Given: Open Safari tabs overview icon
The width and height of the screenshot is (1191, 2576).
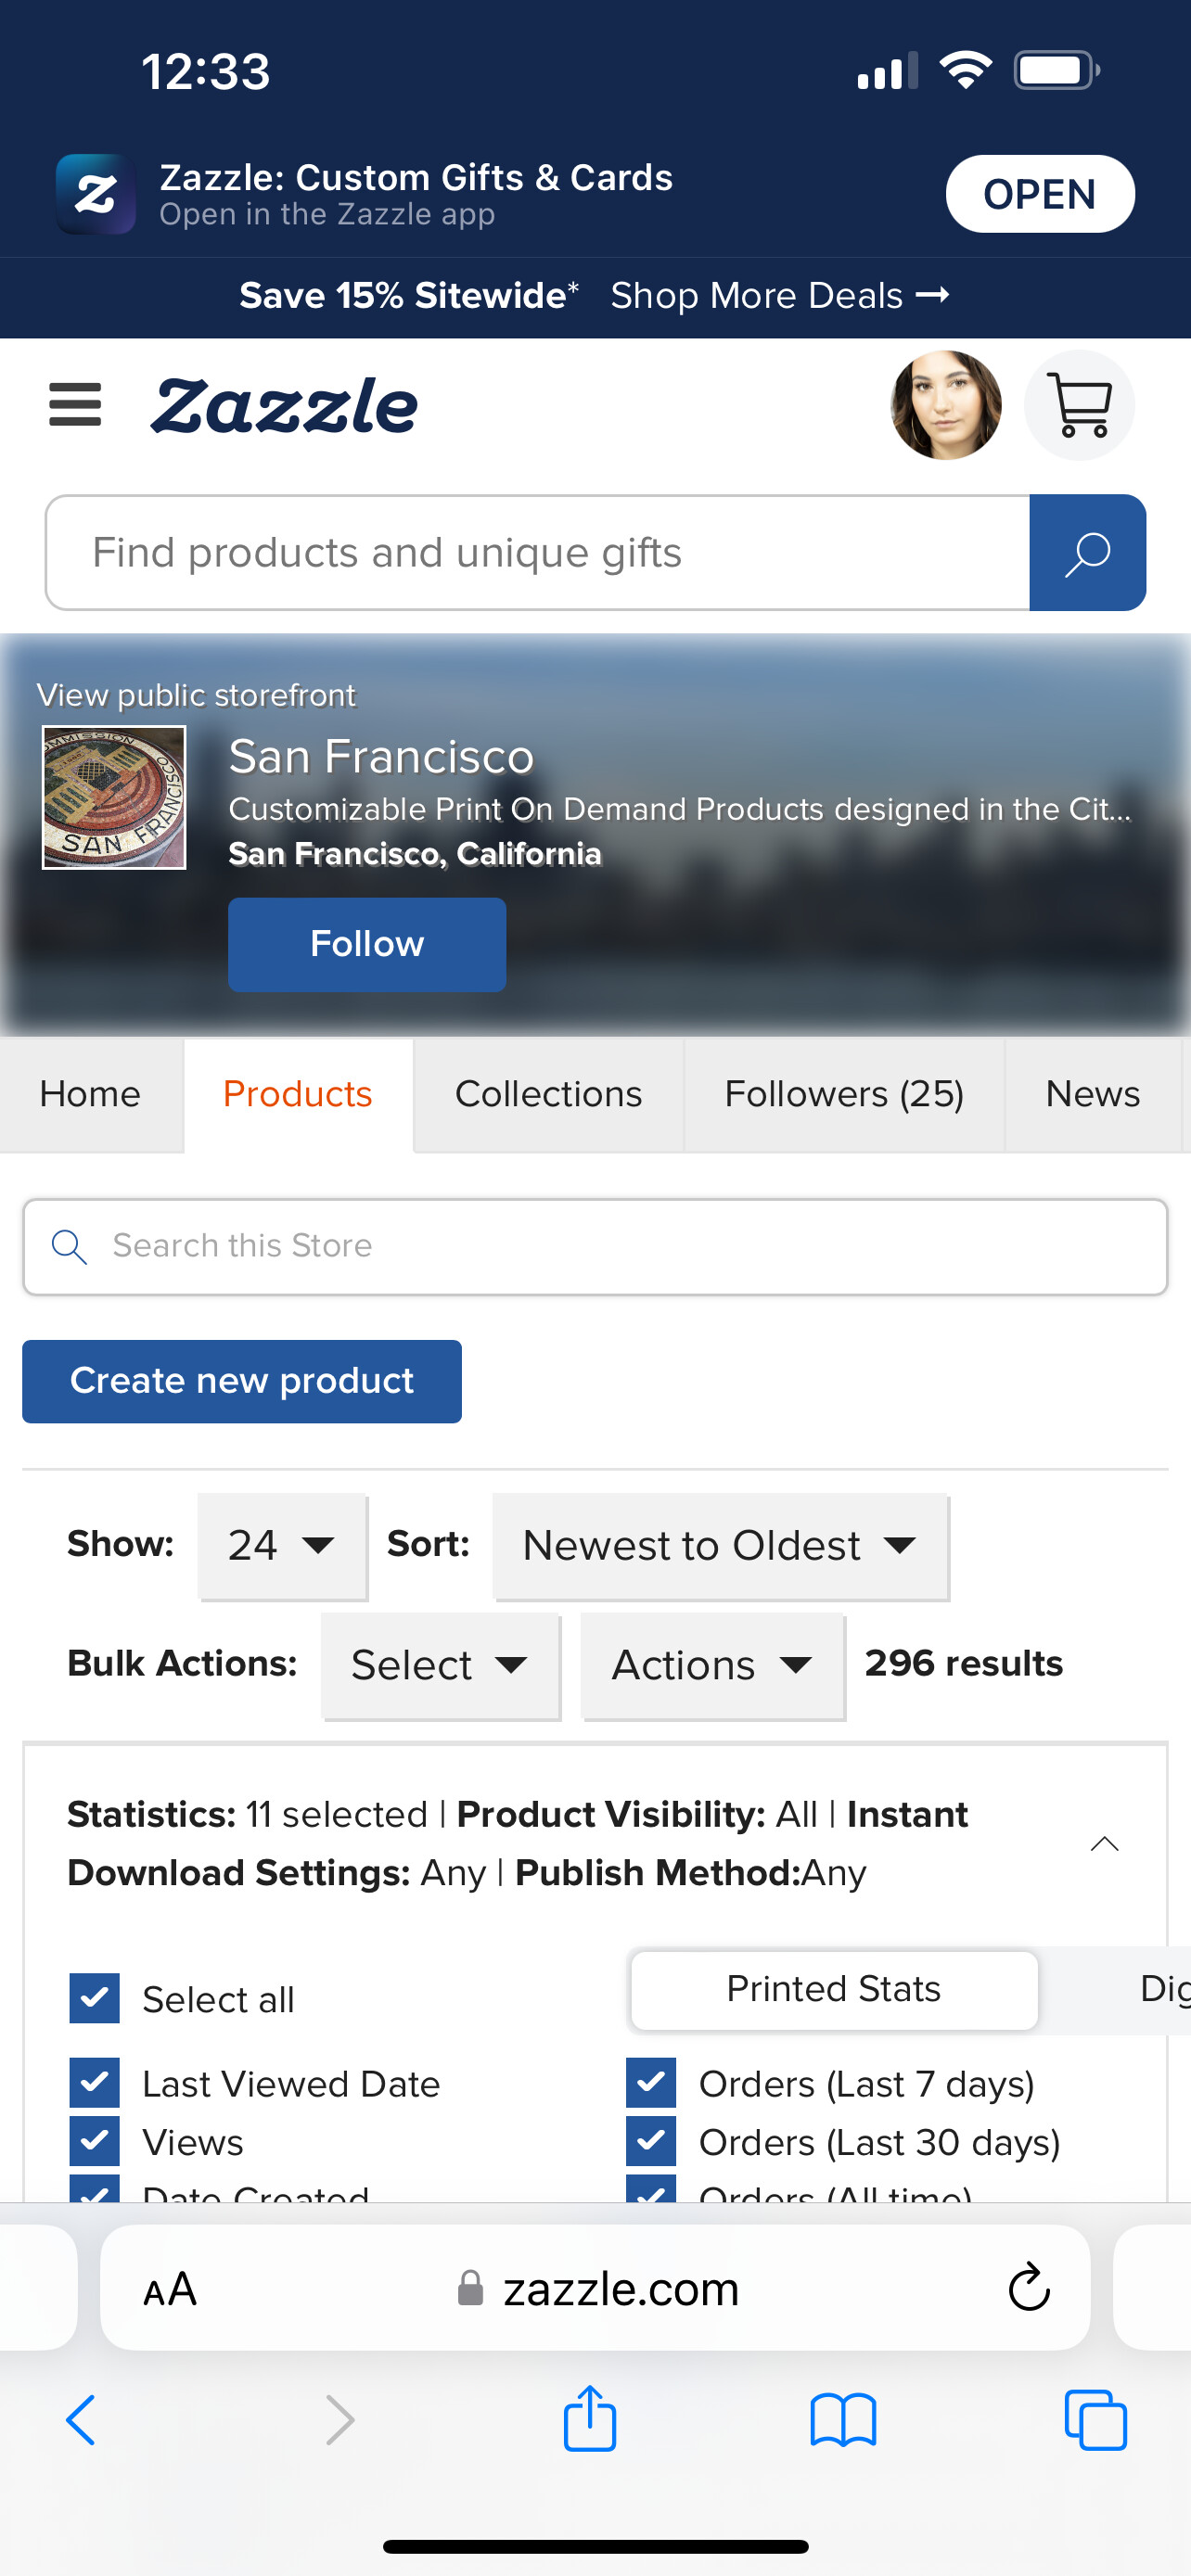Looking at the screenshot, I should tap(1095, 2420).
